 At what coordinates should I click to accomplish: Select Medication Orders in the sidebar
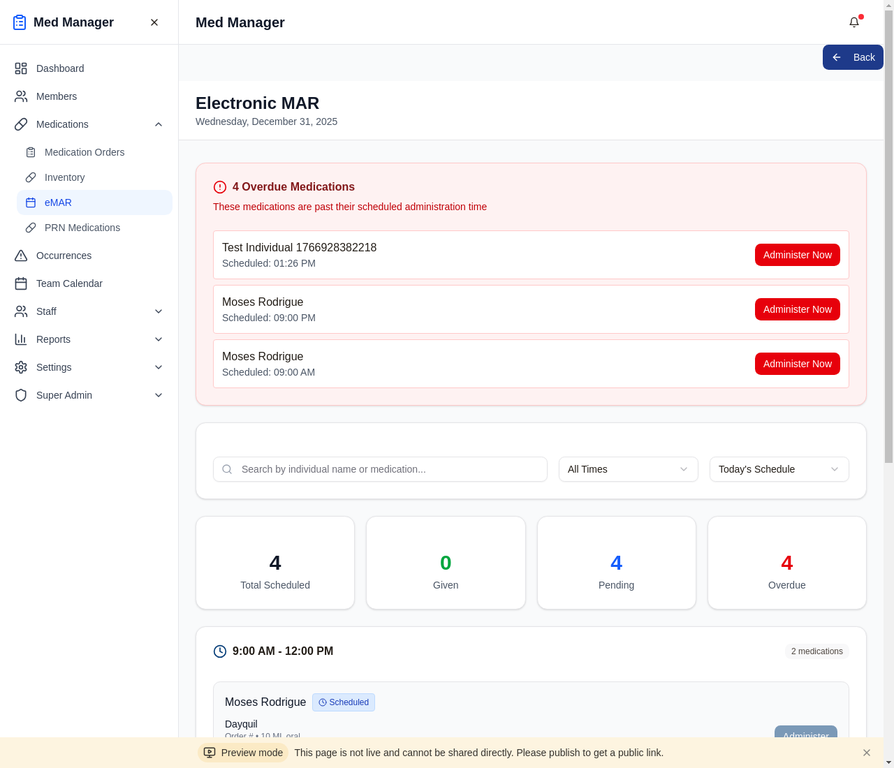click(x=84, y=152)
